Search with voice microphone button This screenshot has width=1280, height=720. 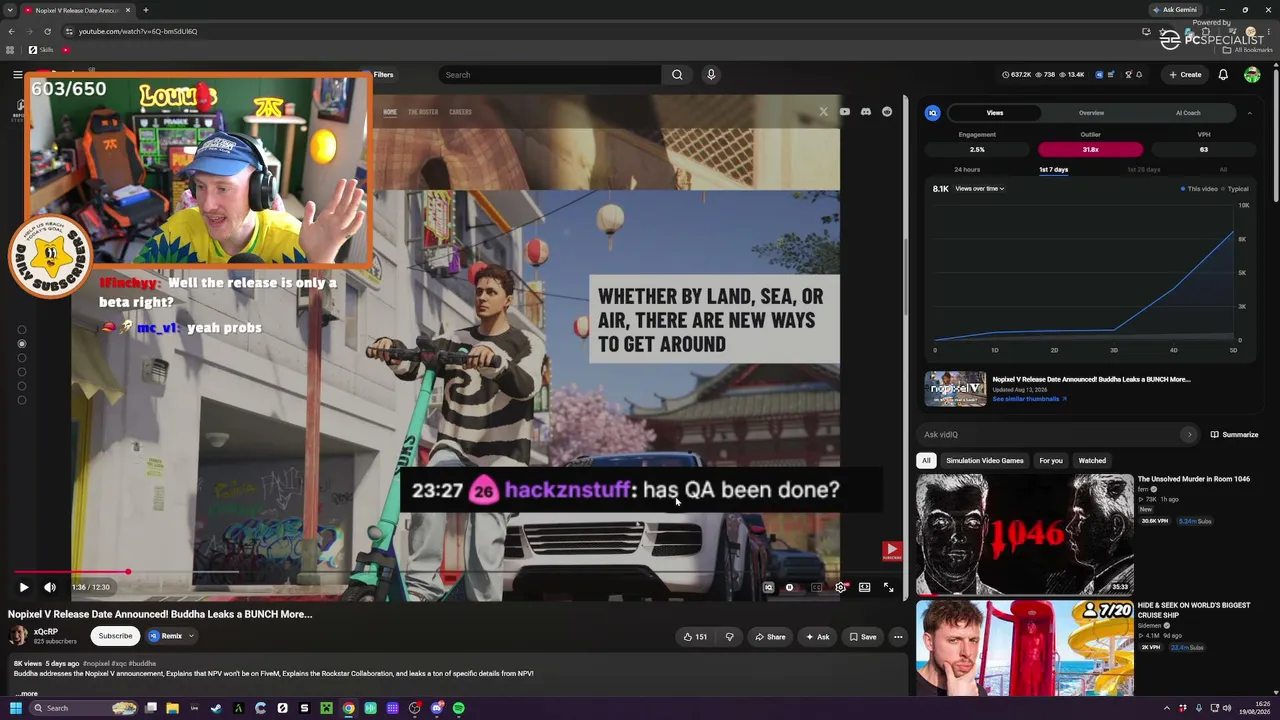711,75
